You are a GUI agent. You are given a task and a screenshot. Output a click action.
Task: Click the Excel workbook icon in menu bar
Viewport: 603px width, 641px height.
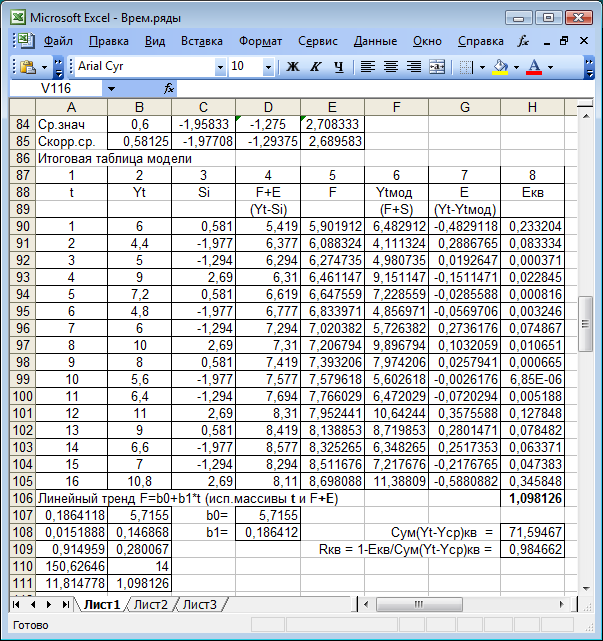click(x=25, y=40)
